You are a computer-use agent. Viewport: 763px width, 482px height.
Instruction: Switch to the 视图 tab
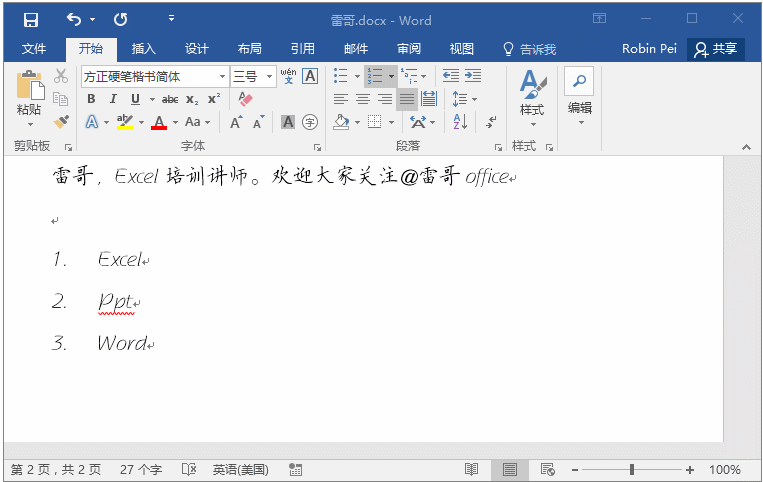click(461, 49)
